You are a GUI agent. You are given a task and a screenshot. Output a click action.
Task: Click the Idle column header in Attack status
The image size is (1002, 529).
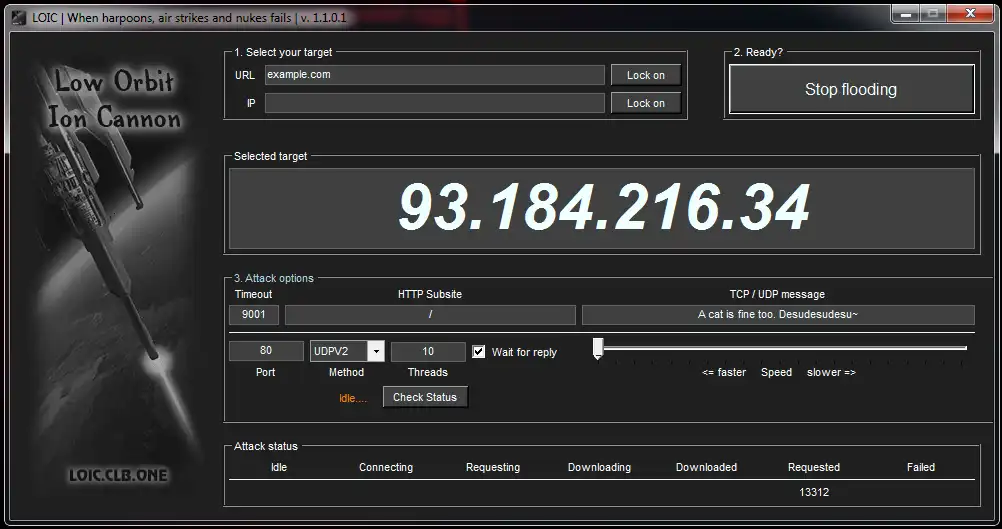click(279, 467)
